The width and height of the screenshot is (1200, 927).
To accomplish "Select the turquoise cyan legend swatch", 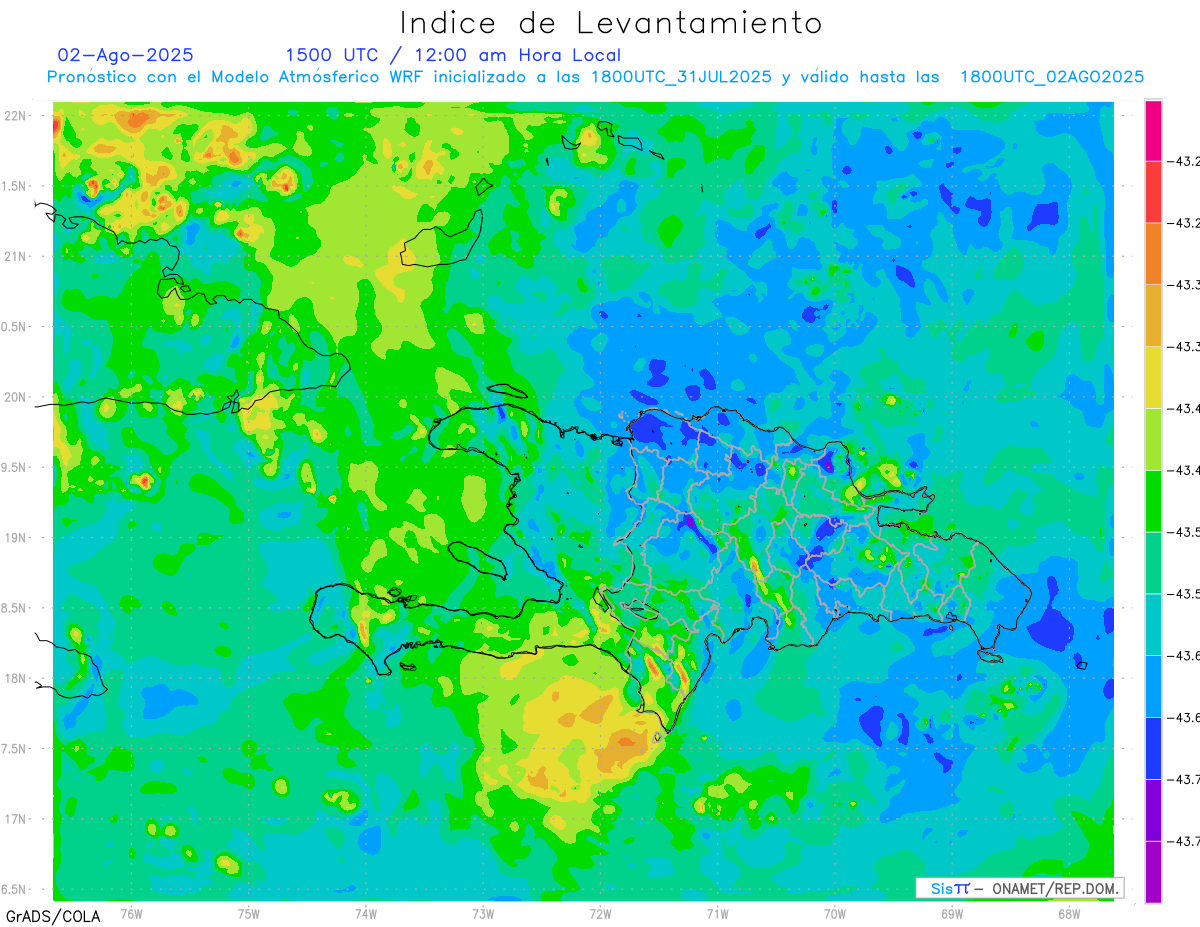I will 1153,625.
